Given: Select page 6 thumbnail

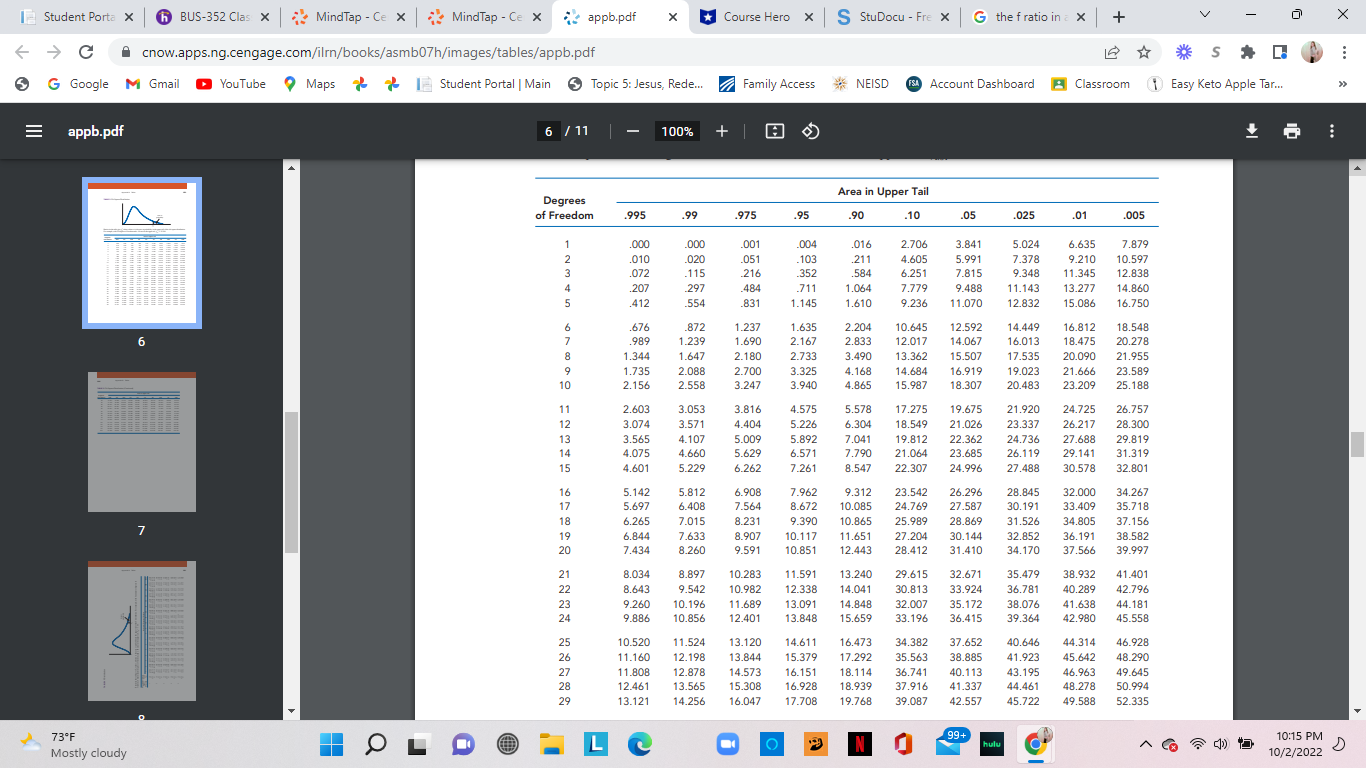Looking at the screenshot, I should pos(142,253).
